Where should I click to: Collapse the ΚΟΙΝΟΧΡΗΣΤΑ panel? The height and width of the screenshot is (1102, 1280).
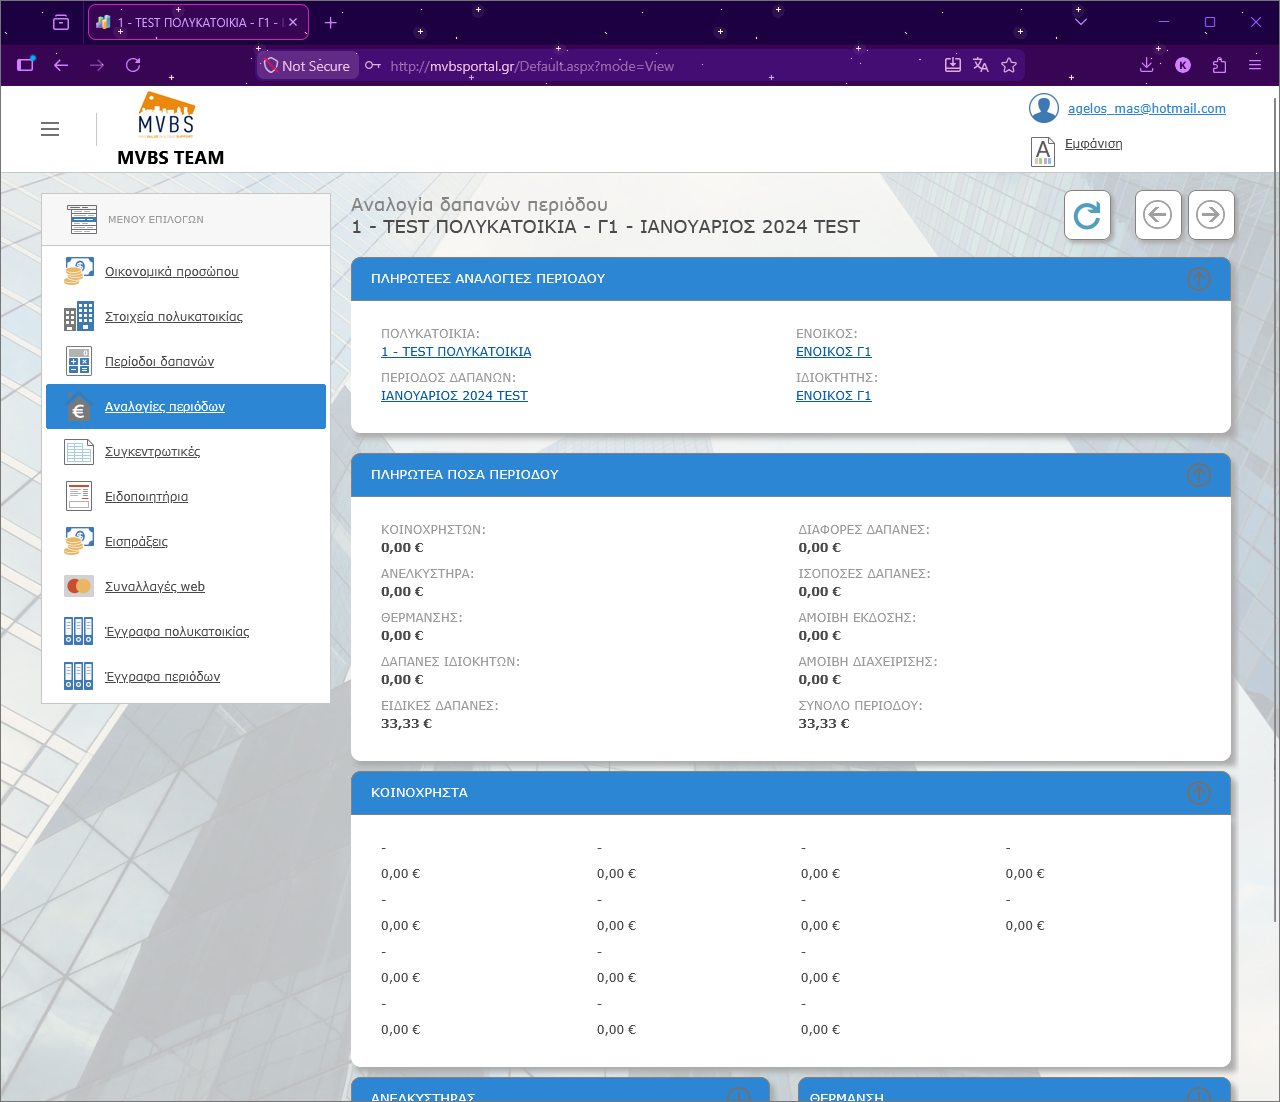tap(1199, 793)
